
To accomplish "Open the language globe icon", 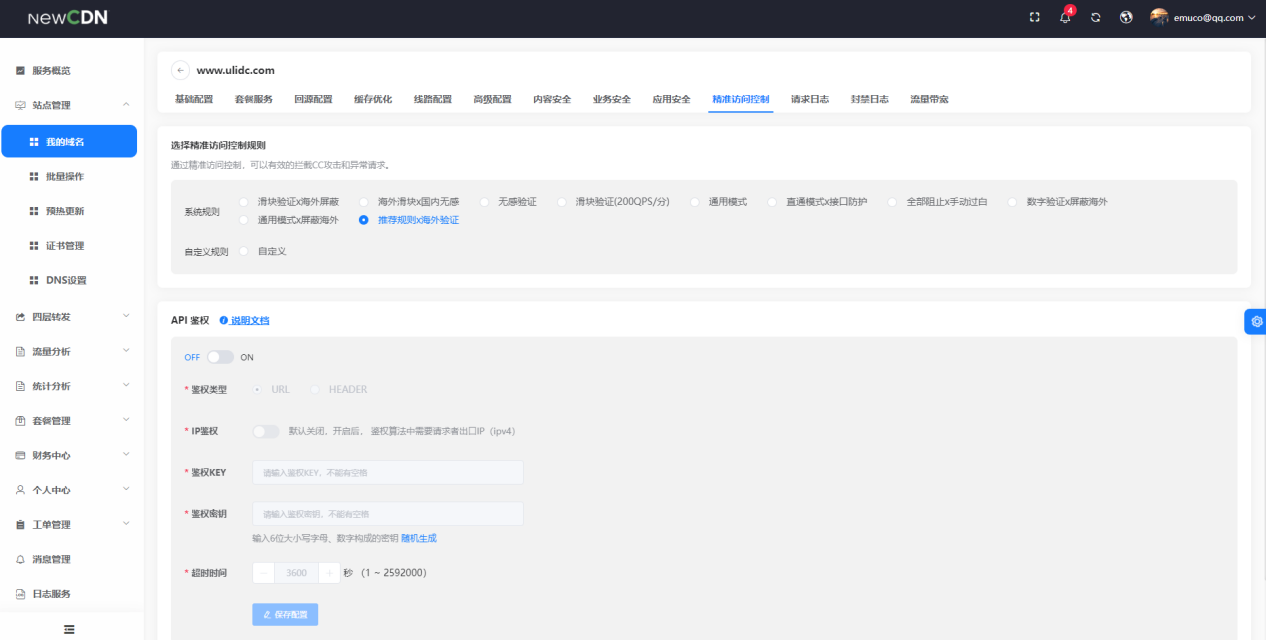I will click(1126, 18).
